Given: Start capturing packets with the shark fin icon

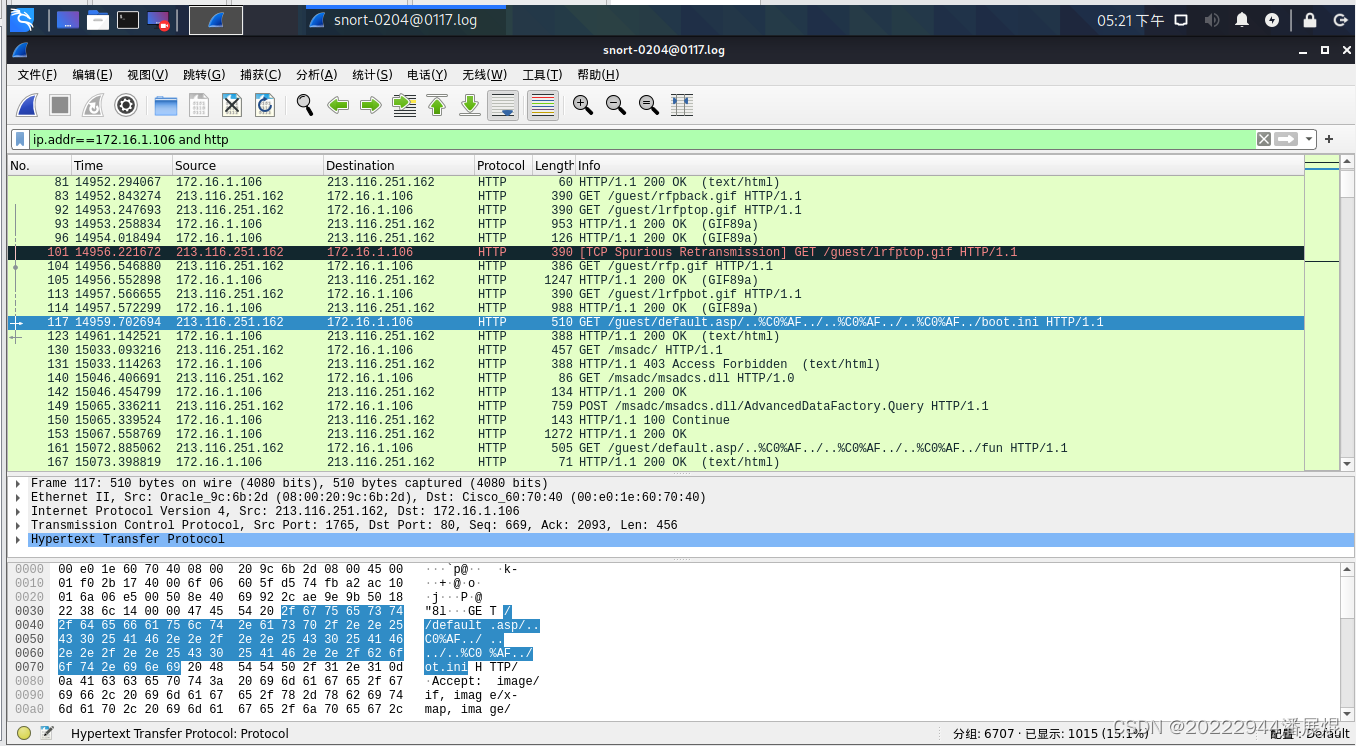Looking at the screenshot, I should pos(27,105).
